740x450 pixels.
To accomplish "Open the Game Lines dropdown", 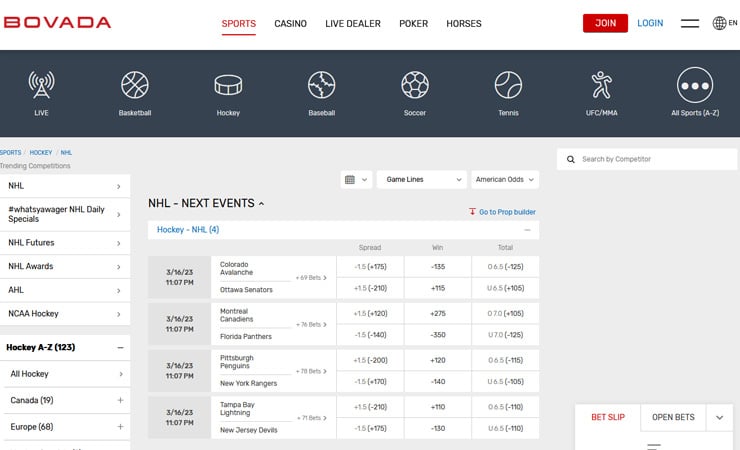I will tap(421, 180).
